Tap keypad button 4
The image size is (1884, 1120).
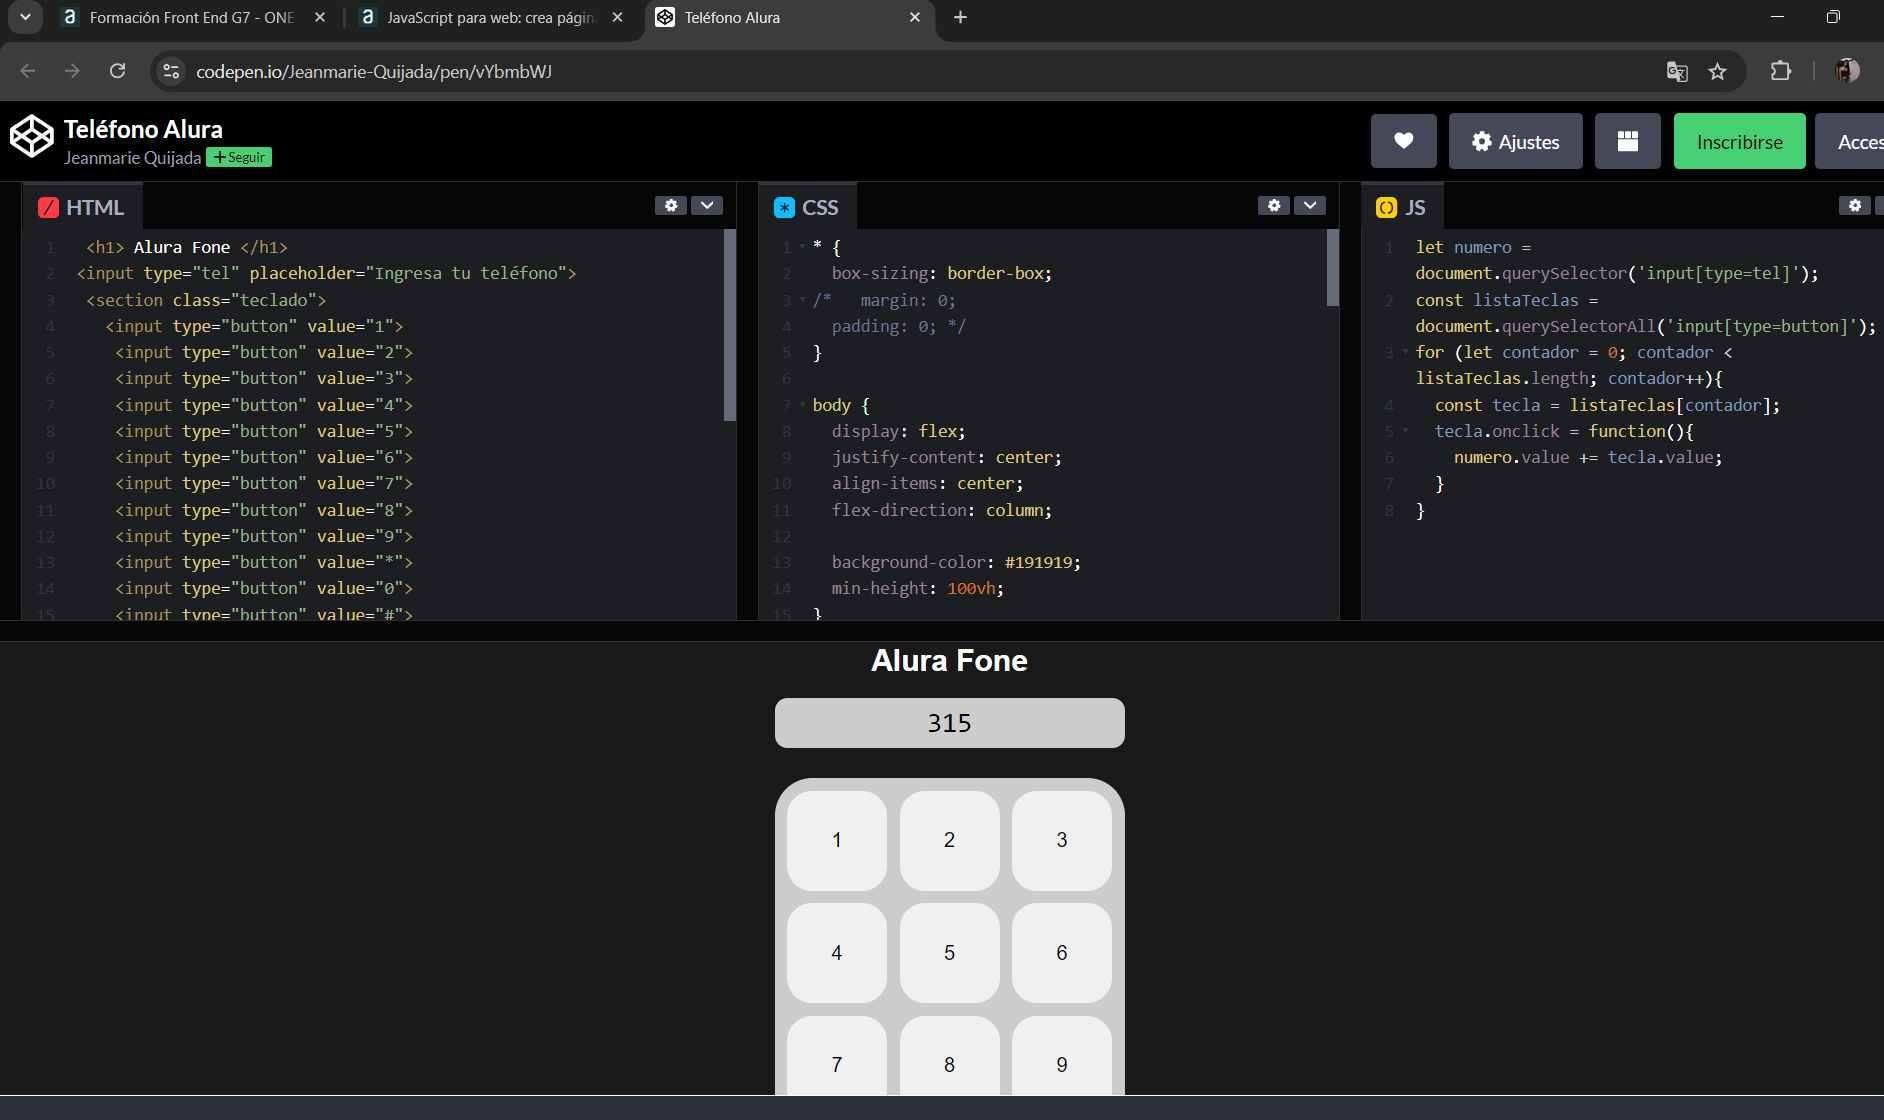pyautogui.click(x=837, y=953)
